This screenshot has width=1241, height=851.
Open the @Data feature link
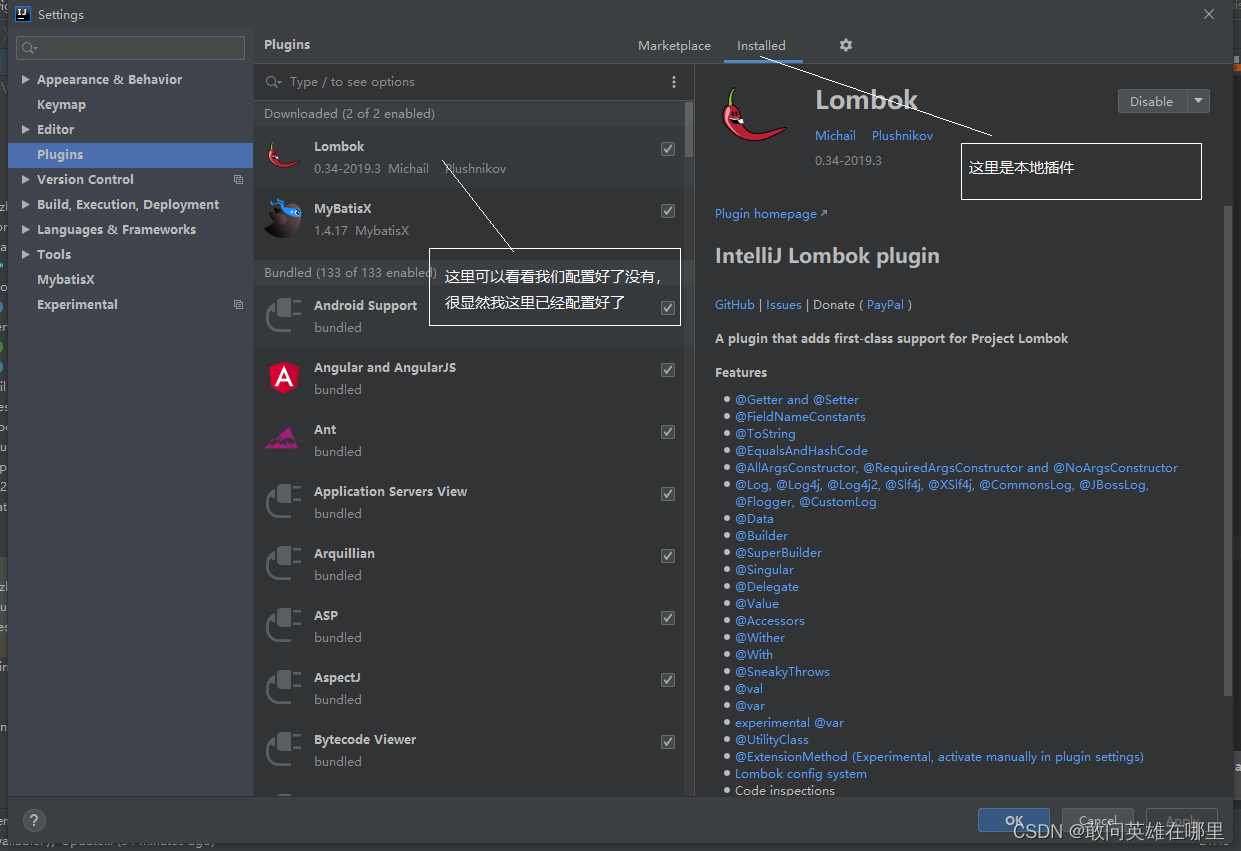tap(754, 519)
